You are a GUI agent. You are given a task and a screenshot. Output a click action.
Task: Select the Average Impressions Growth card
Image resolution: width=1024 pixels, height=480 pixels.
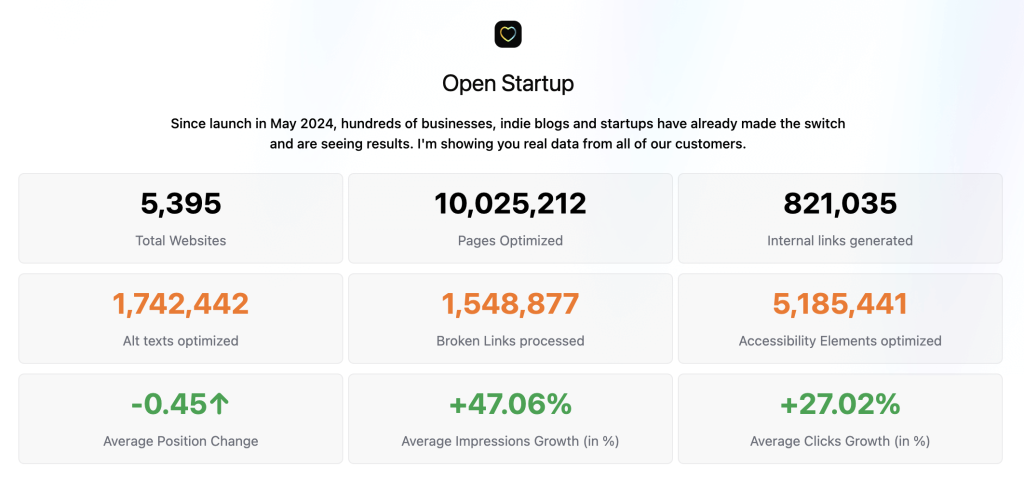[x=511, y=419]
